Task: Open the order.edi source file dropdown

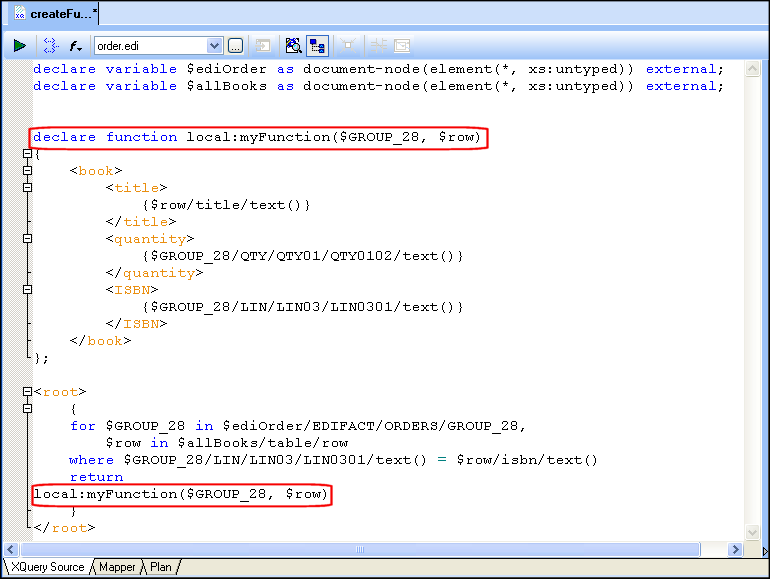Action: point(214,46)
